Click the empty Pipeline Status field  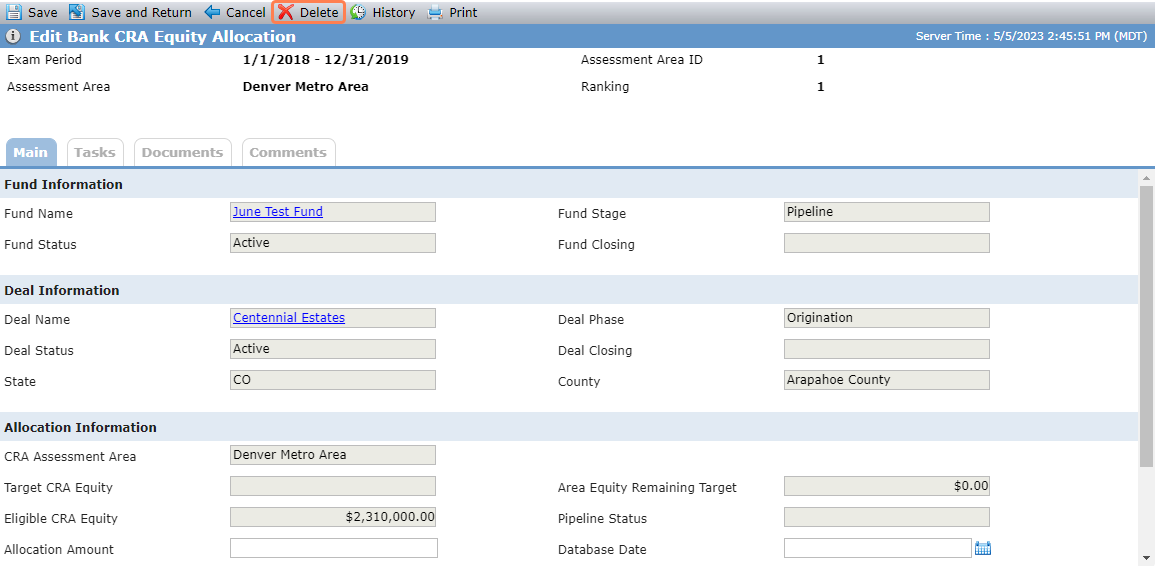coord(887,517)
